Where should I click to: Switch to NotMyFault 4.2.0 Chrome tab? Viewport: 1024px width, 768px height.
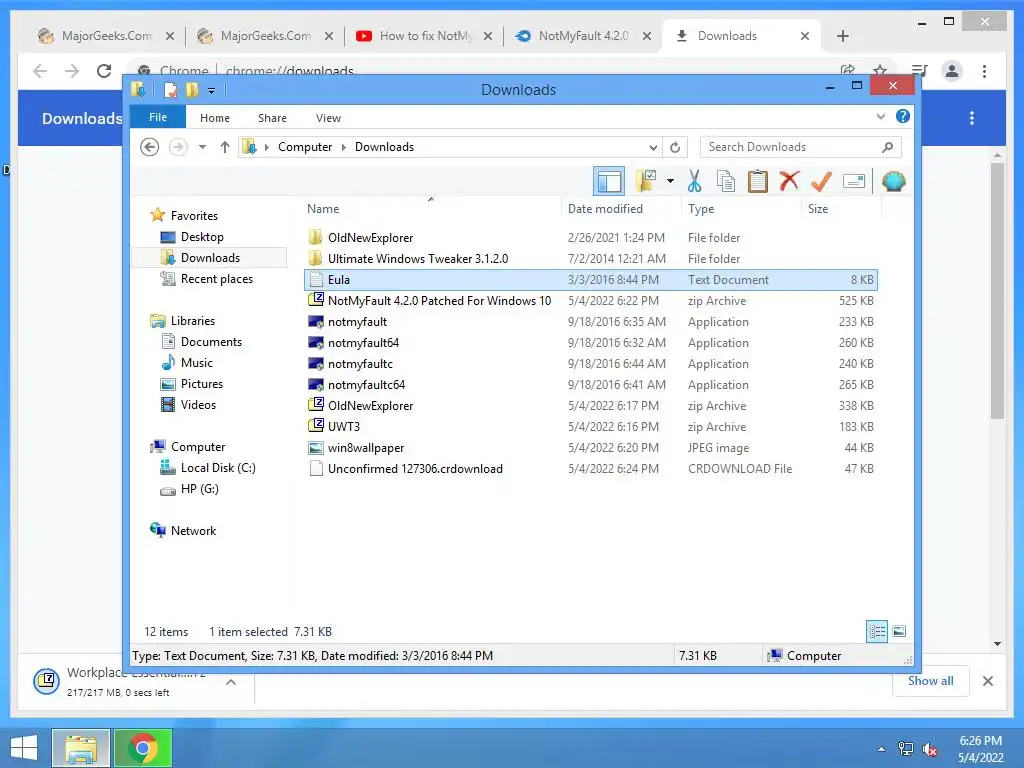tap(583, 36)
